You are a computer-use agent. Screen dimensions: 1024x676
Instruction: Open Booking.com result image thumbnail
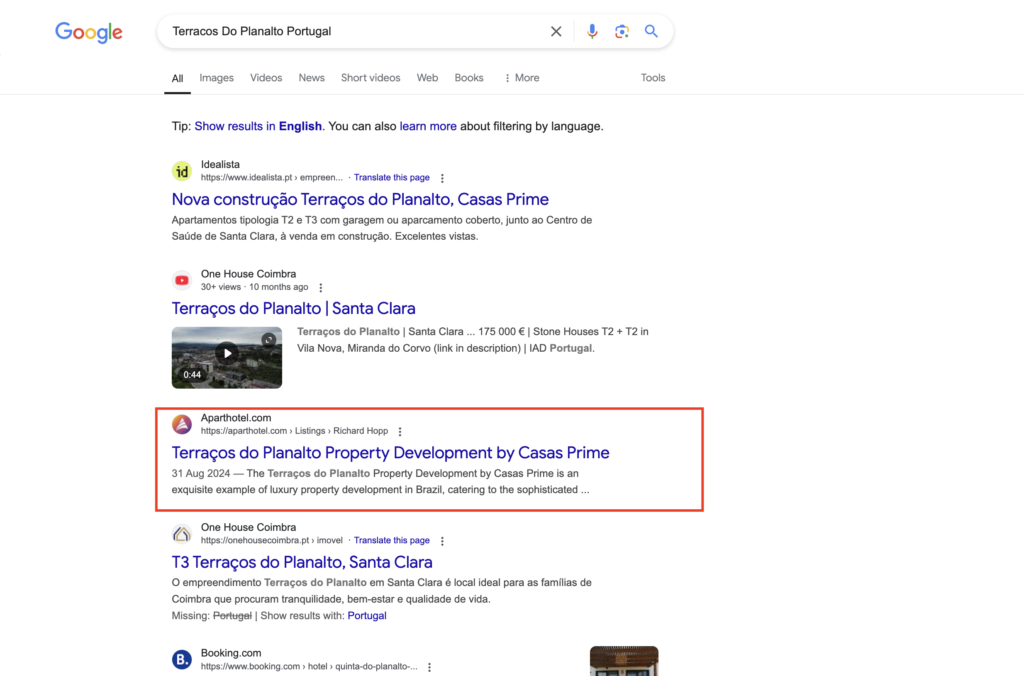624,661
